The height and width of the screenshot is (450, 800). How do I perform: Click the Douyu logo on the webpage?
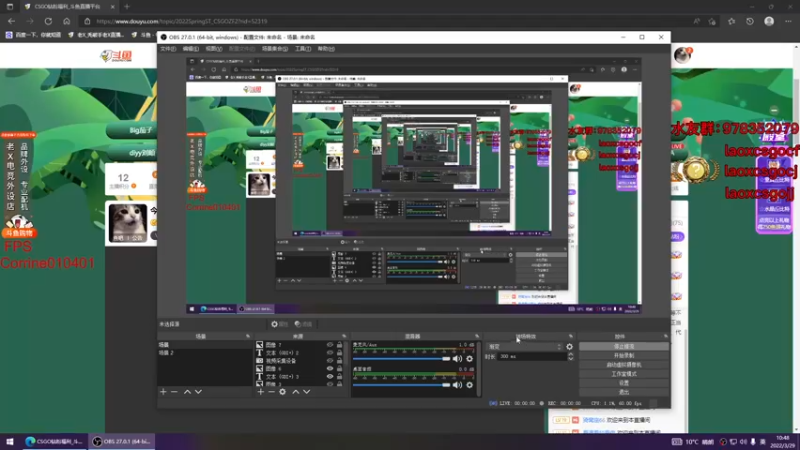(x=116, y=56)
